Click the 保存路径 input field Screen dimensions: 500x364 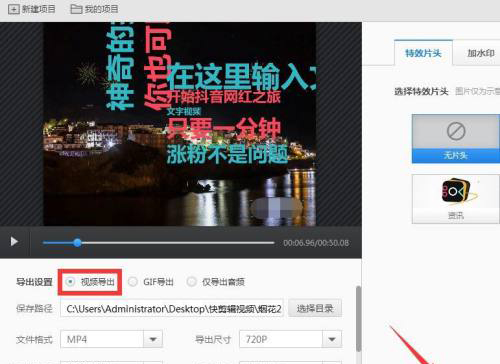pos(172,308)
